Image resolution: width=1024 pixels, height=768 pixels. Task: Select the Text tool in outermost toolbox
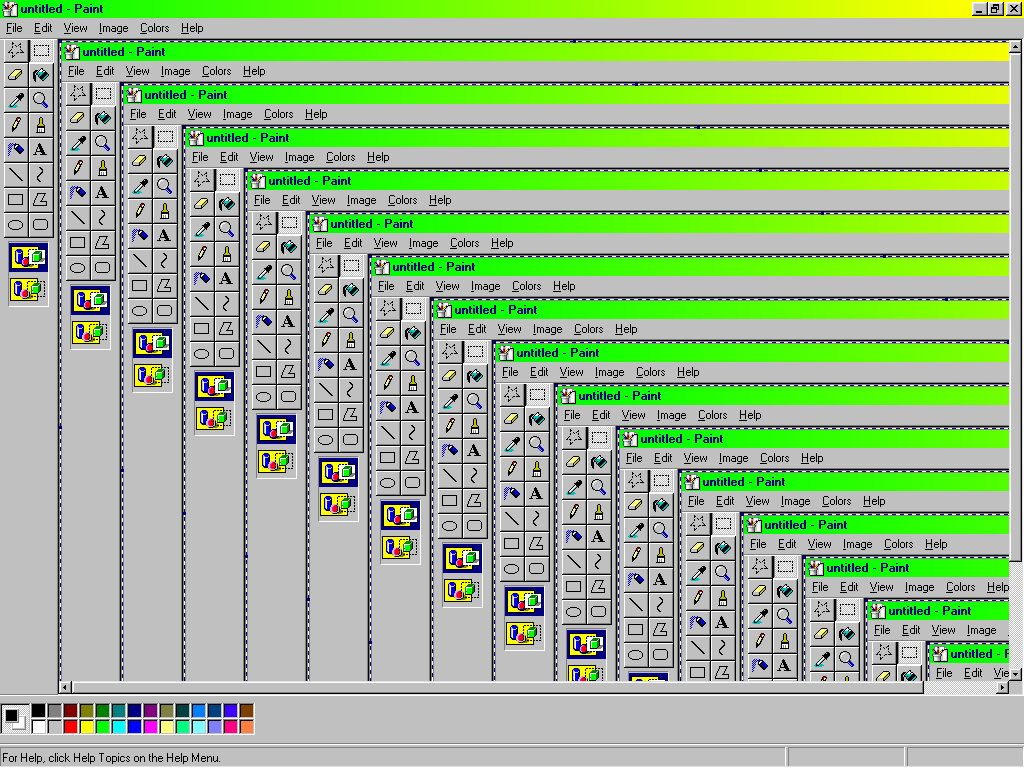click(40, 150)
